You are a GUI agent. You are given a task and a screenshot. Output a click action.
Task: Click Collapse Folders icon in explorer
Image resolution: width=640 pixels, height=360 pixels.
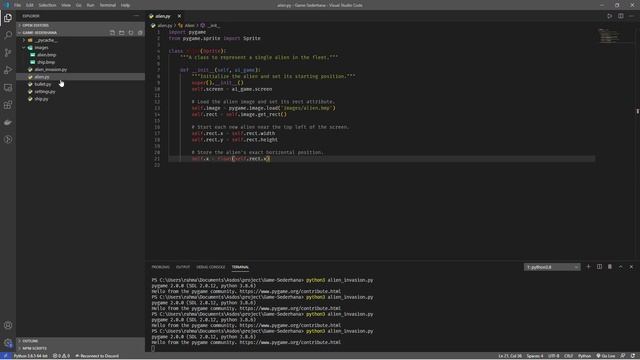tap(140, 33)
